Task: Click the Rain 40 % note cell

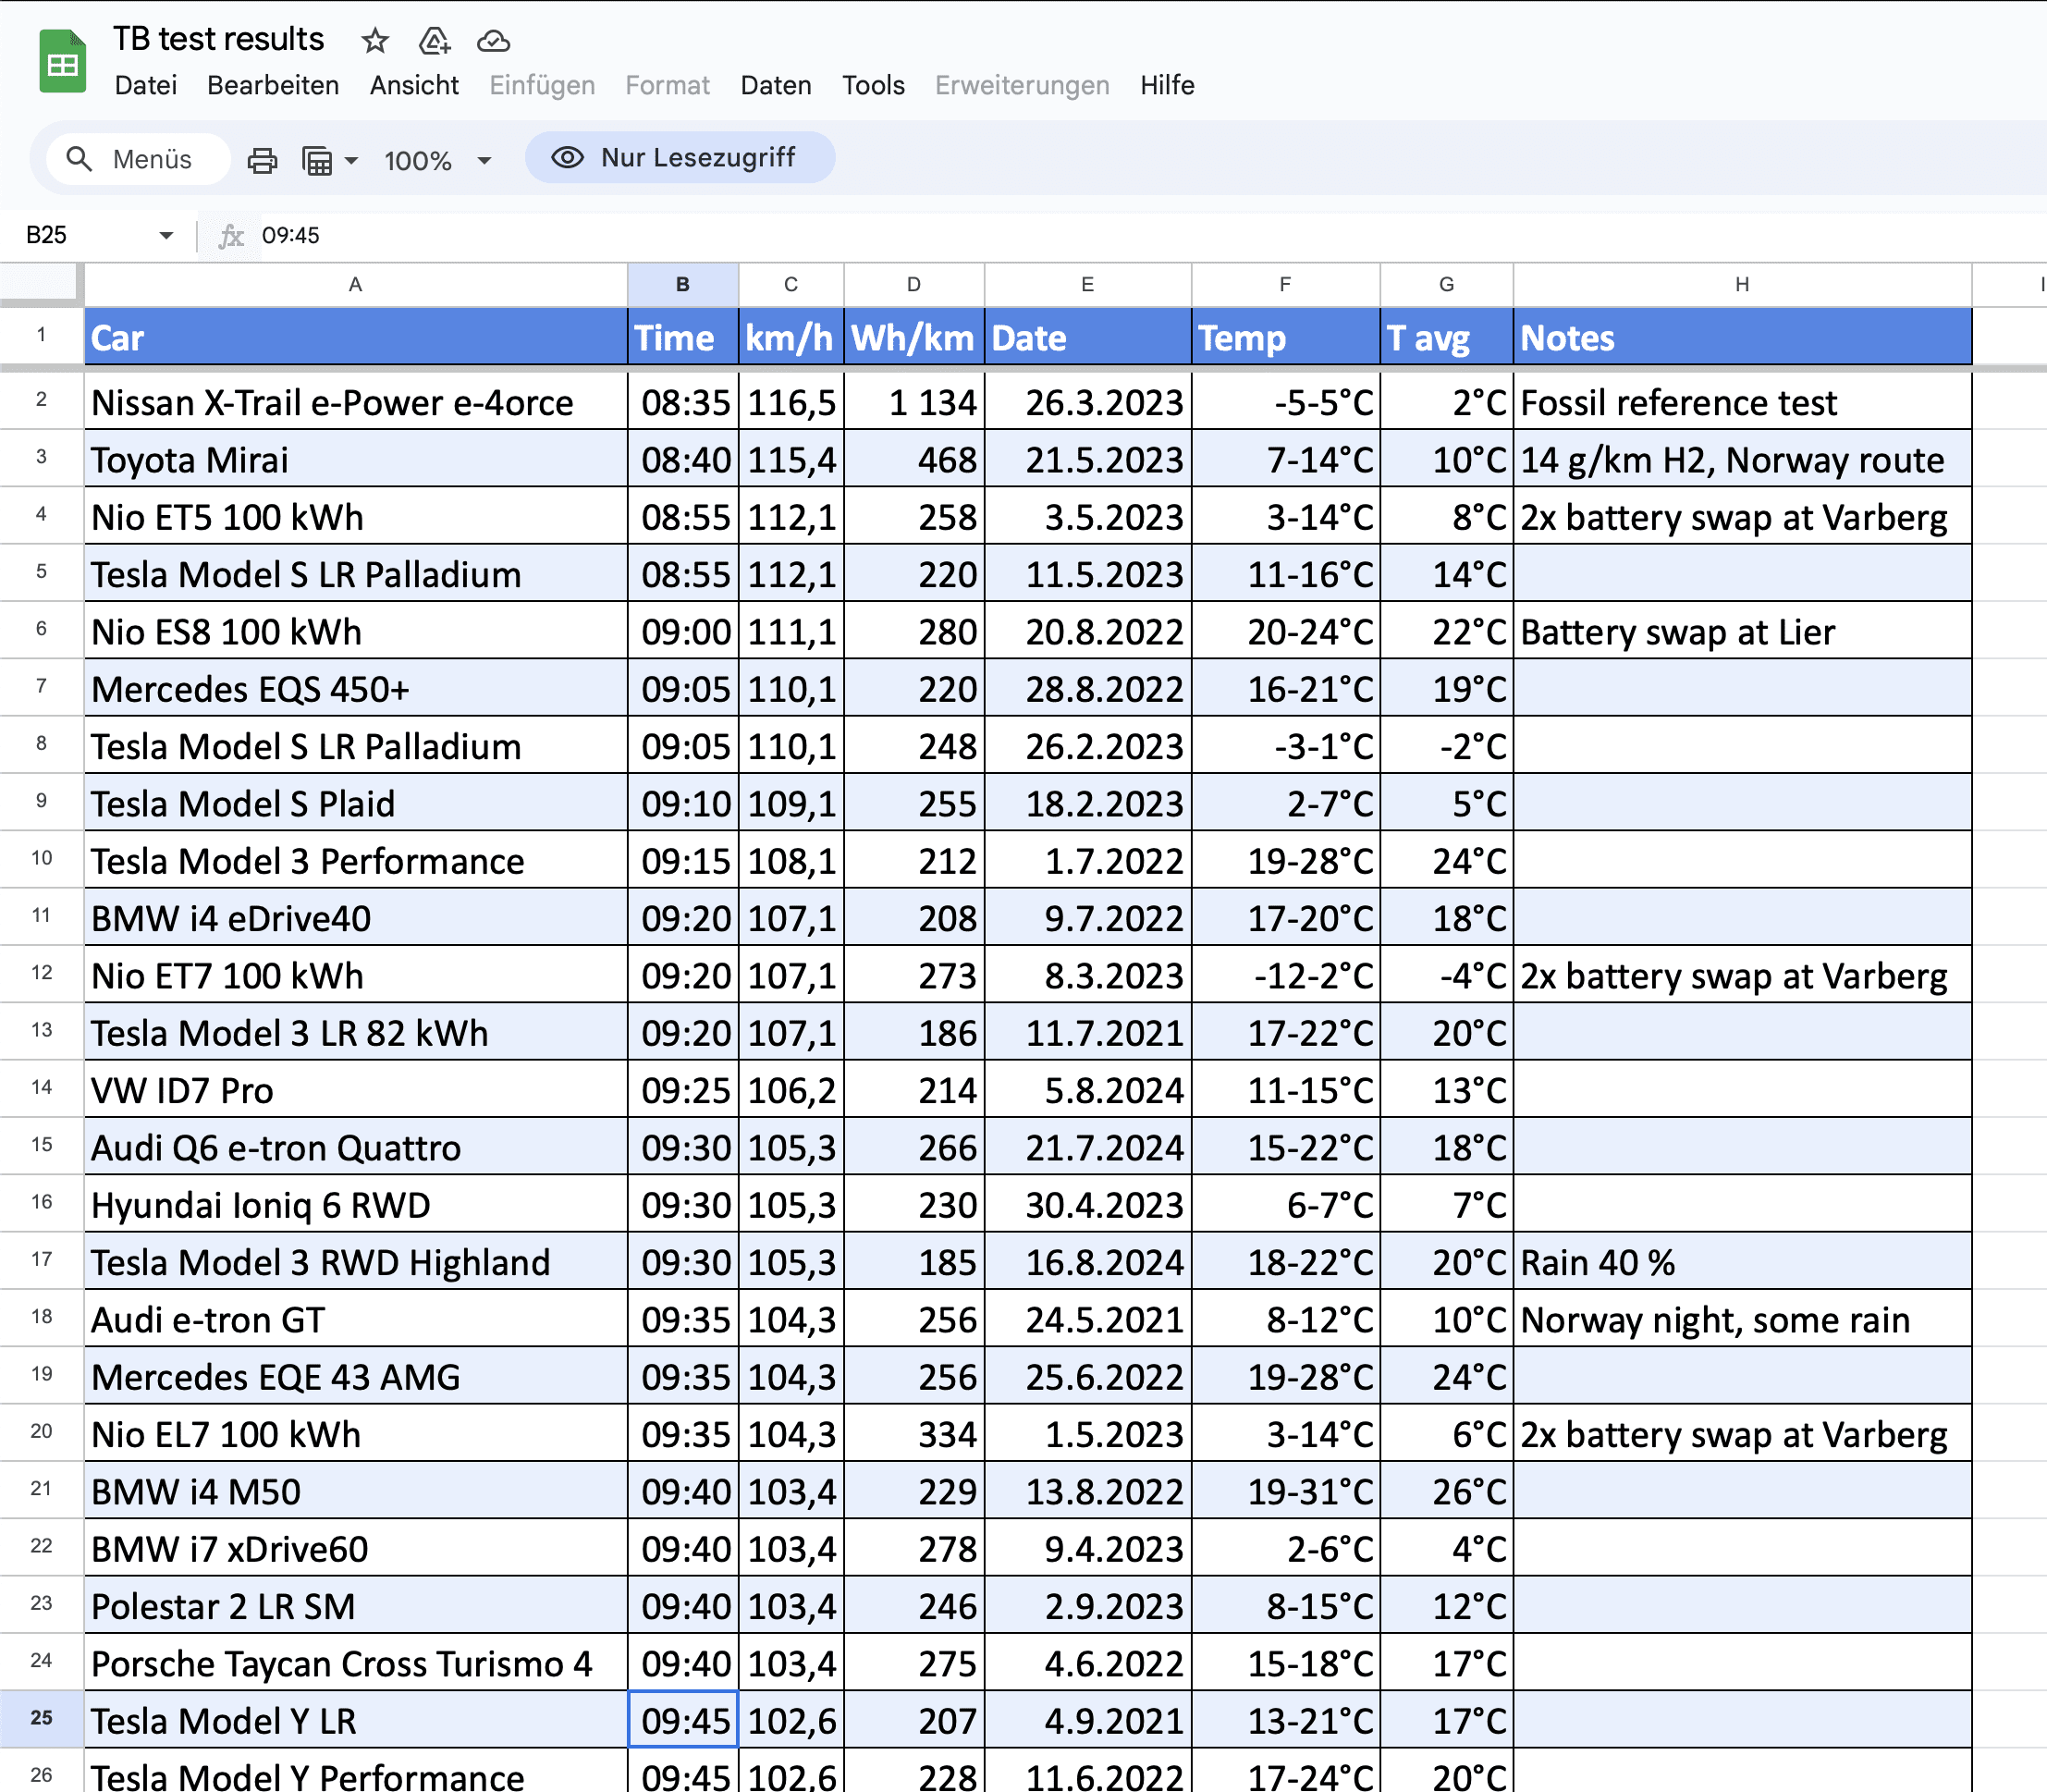Action: coord(1743,1262)
